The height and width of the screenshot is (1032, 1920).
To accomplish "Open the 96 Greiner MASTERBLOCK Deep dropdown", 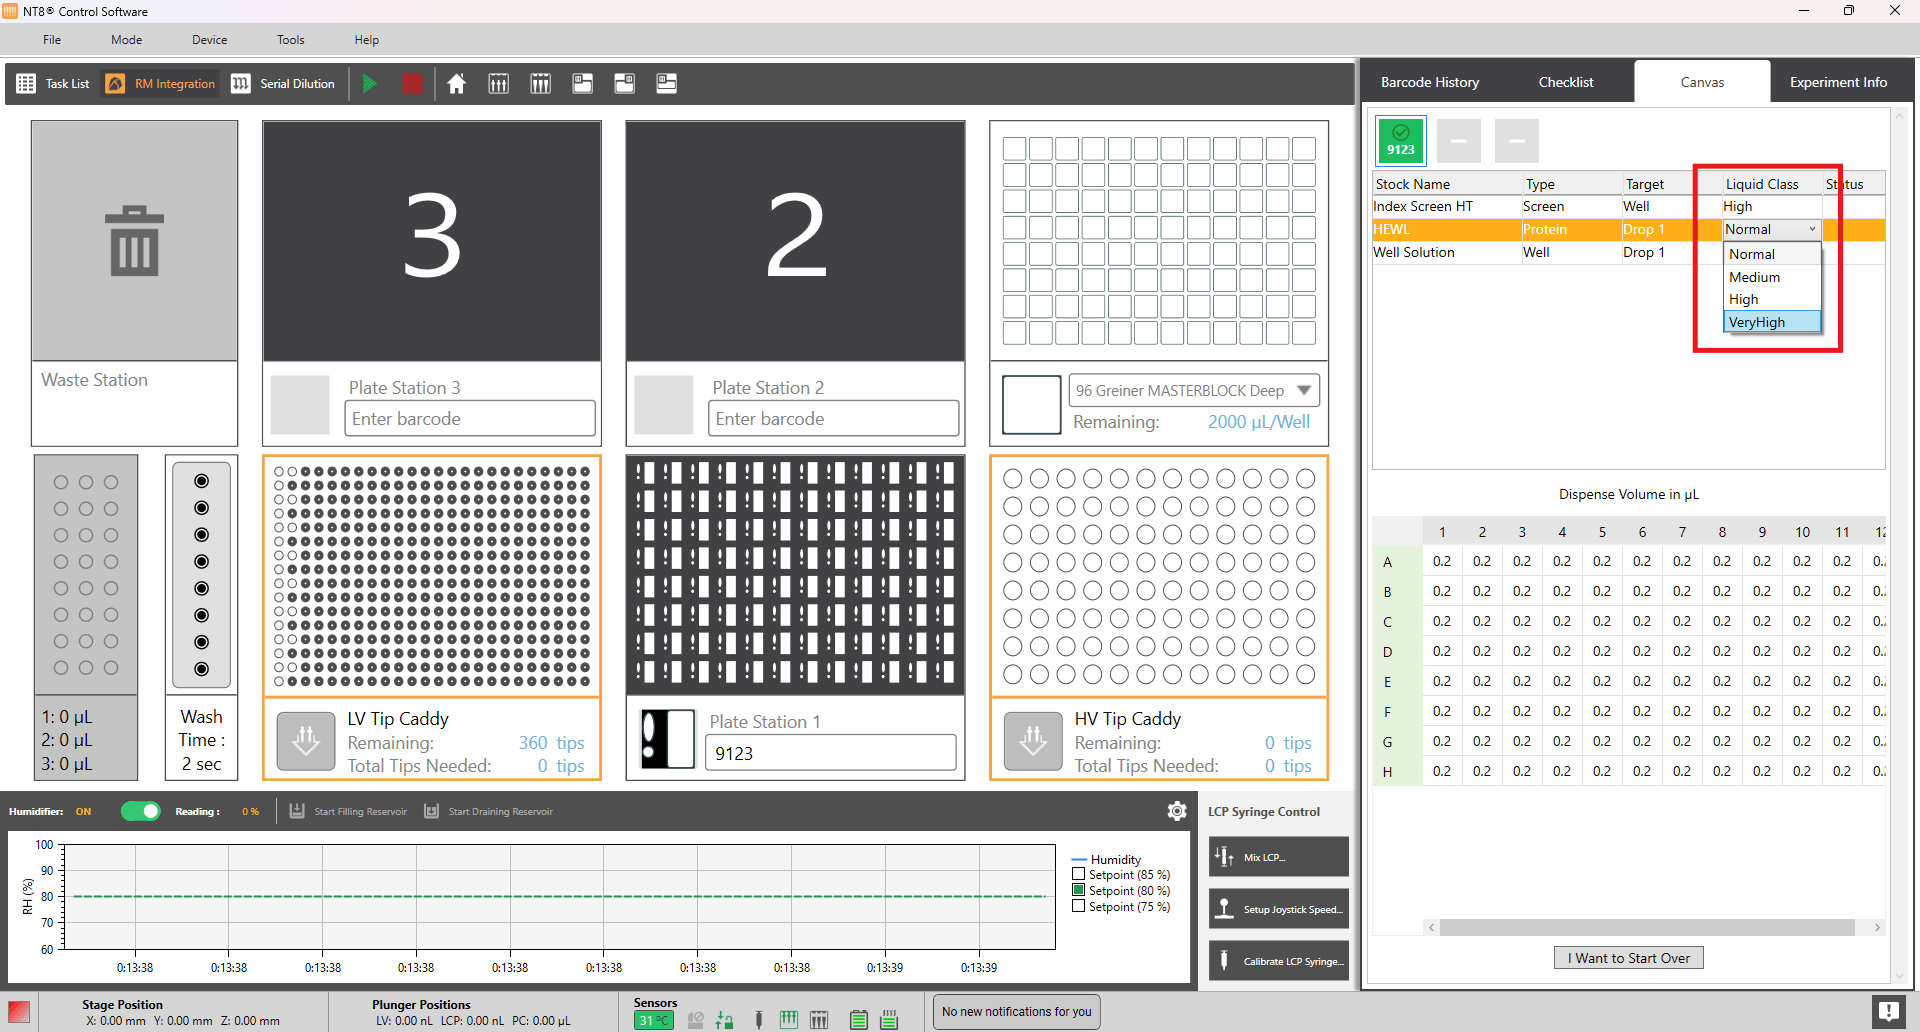I will [x=1194, y=390].
